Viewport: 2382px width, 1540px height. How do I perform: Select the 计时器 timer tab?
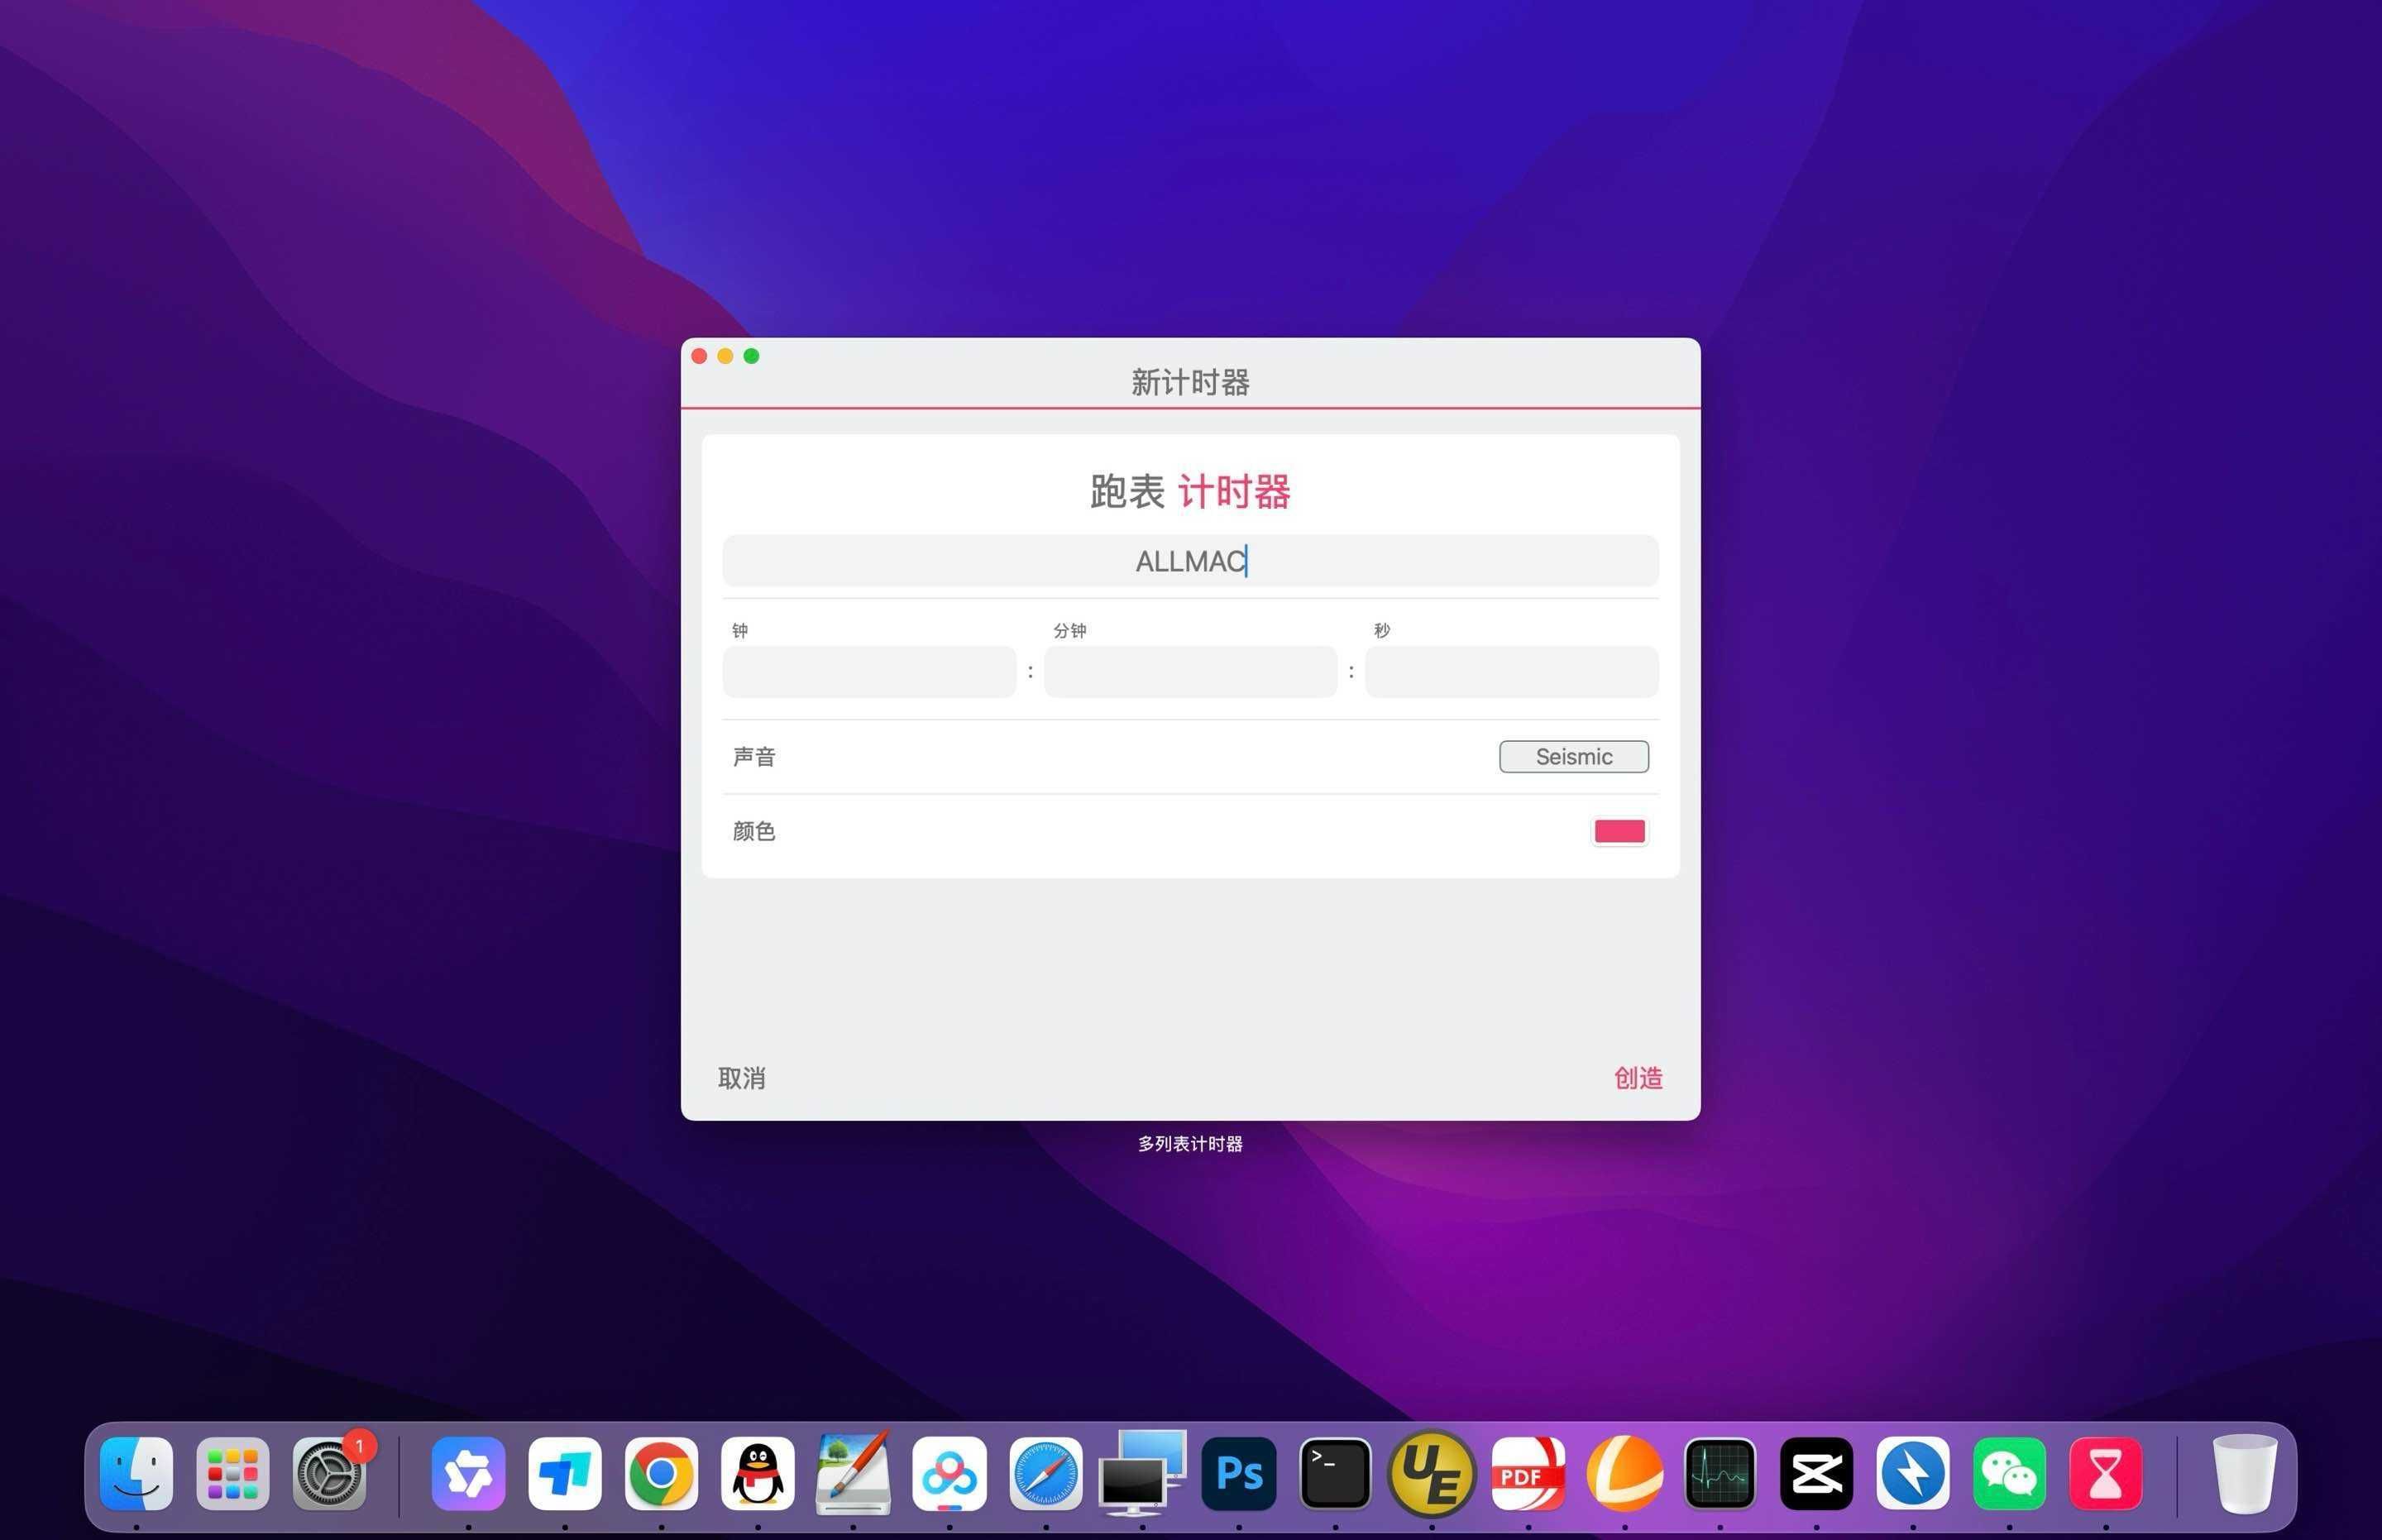click(x=1236, y=492)
